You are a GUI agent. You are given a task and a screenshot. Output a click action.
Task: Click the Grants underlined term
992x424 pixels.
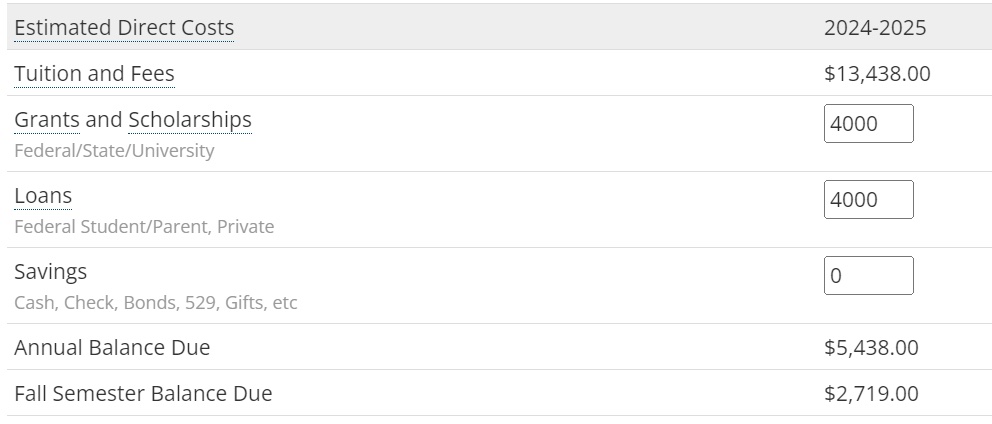47,120
